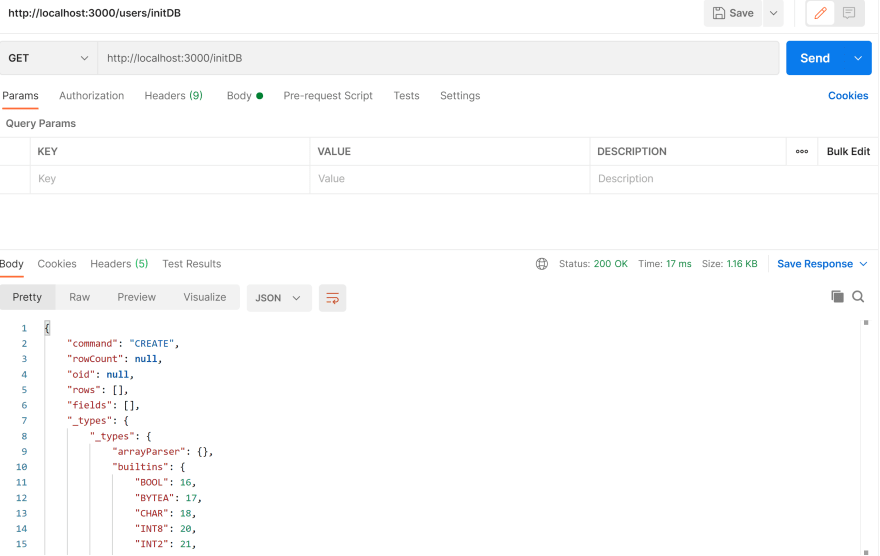Open the response Cookies tab

57,264
